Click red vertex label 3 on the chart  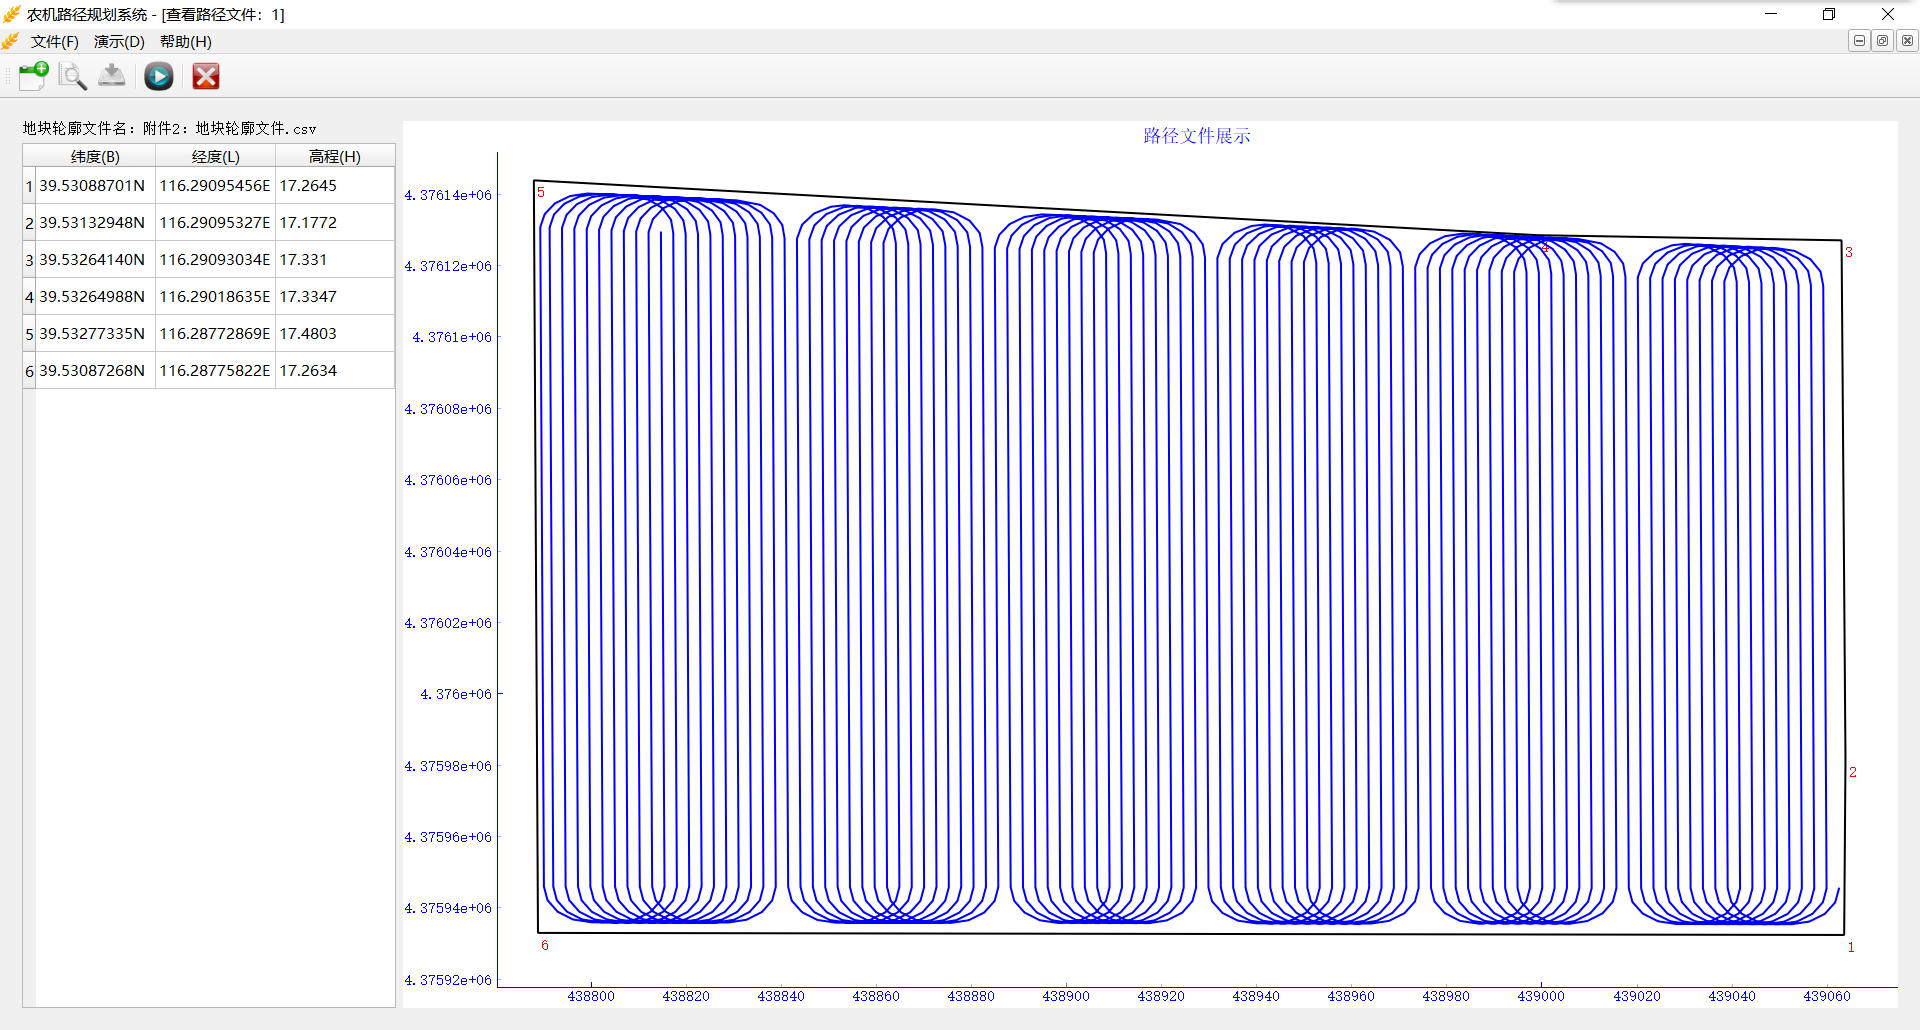point(1849,252)
